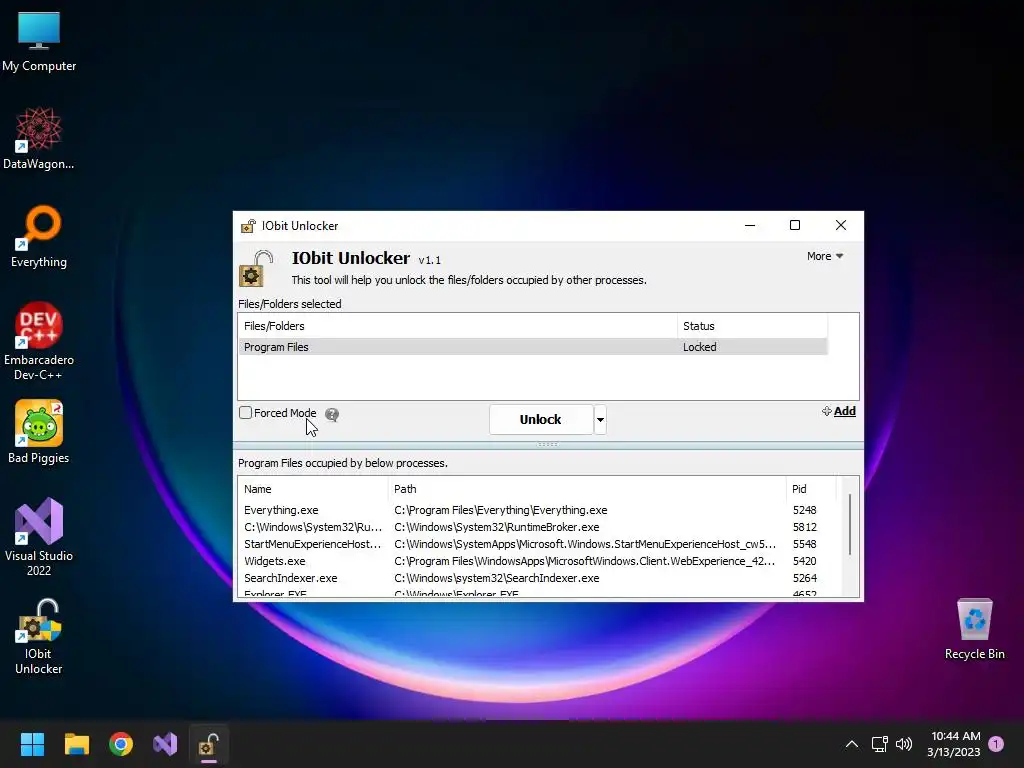Open clock and date at 10:44 AM
The image size is (1024, 768).
pyautogui.click(x=954, y=744)
